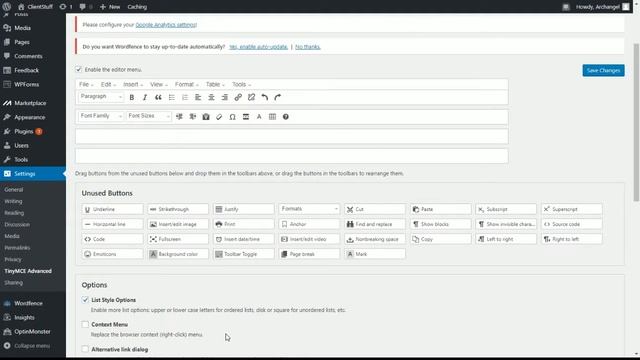The width and height of the screenshot is (640, 360).
Task: Click the Save Changes button
Action: [603, 70]
